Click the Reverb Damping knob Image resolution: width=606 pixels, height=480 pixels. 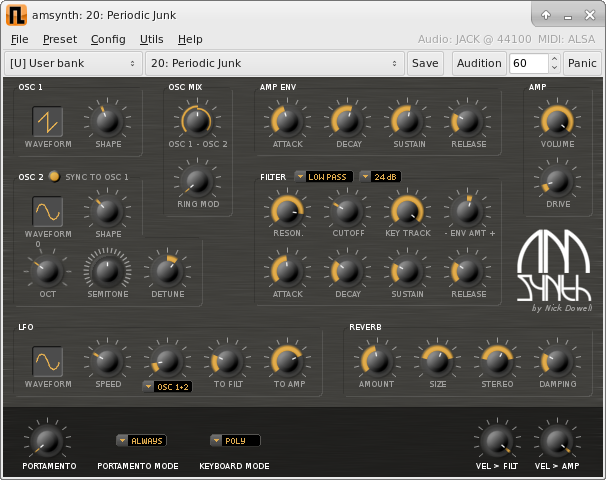557,361
